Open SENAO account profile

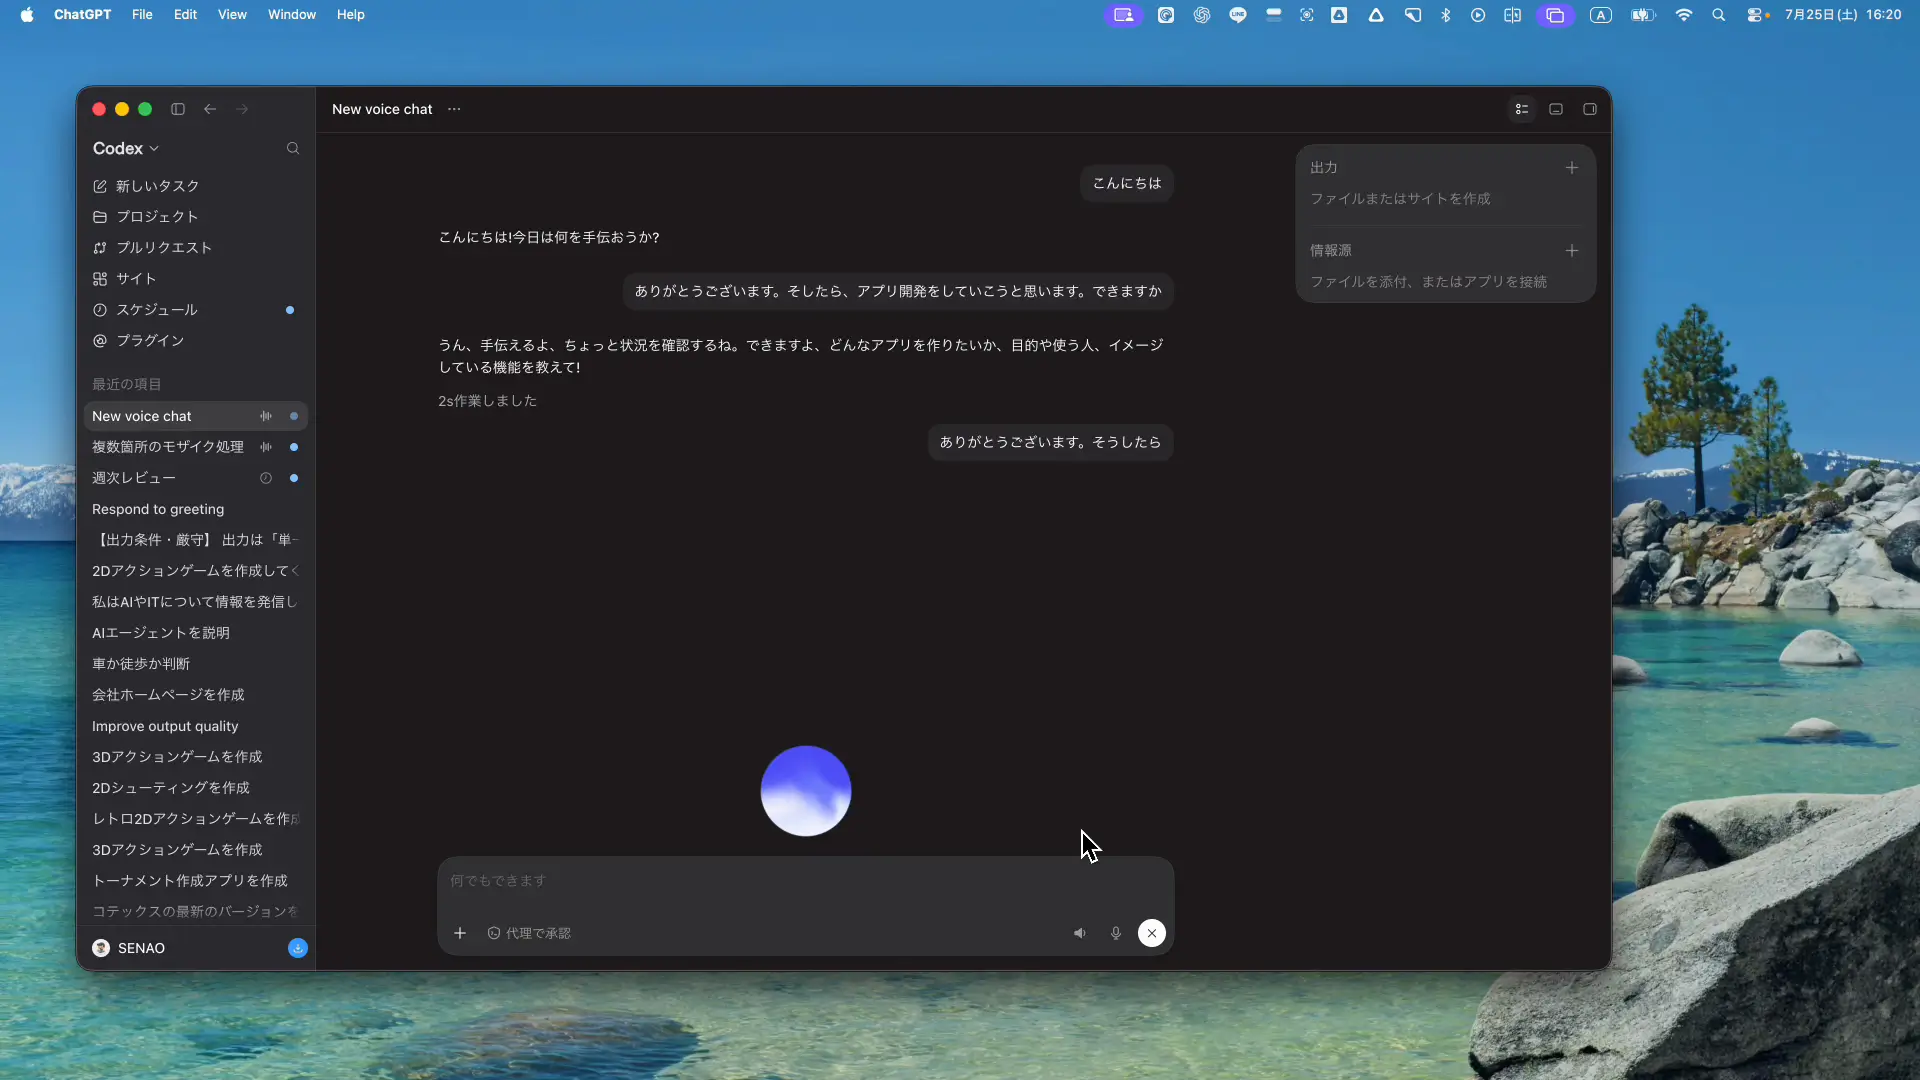129,948
